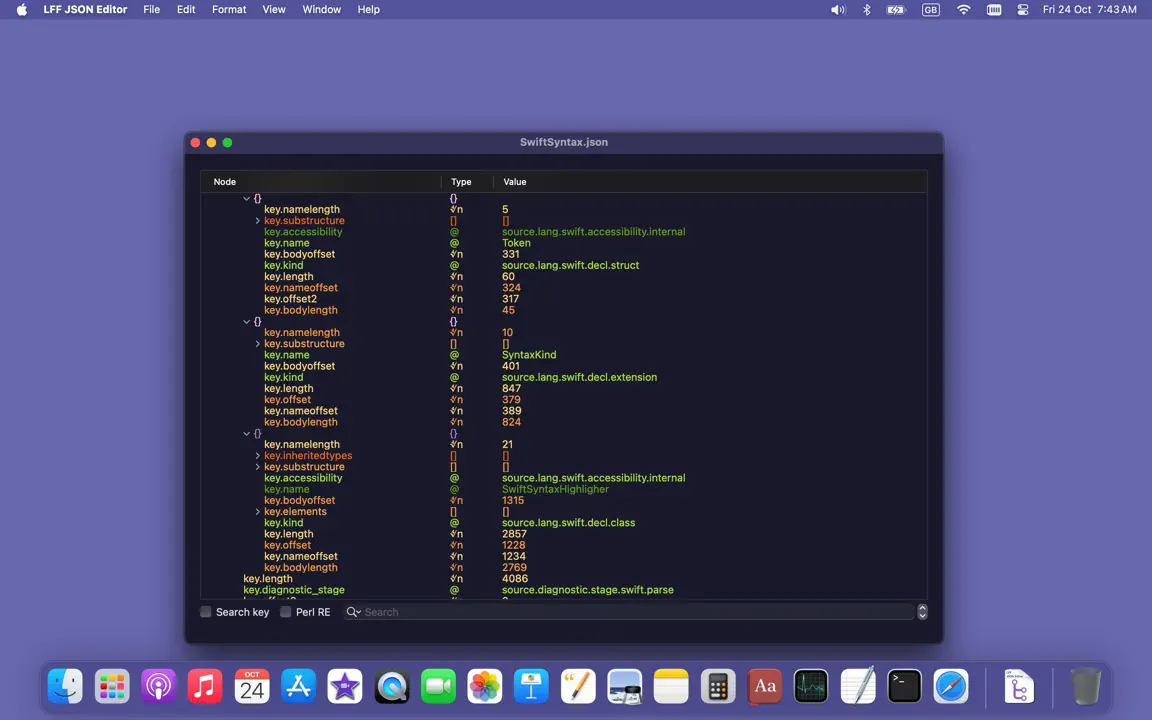Viewport: 1152px width, 720px height.
Task: Launch Safari from the dock
Action: [x=951, y=686]
